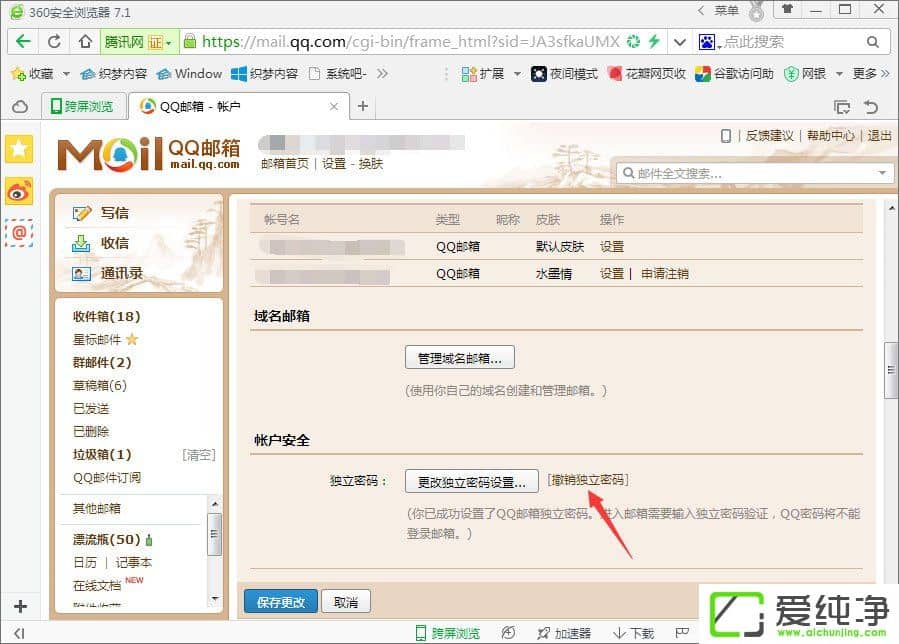Screen dimensions: 899x644
Task: Go to 邮箱首页 link
Action: pyautogui.click(x=285, y=163)
